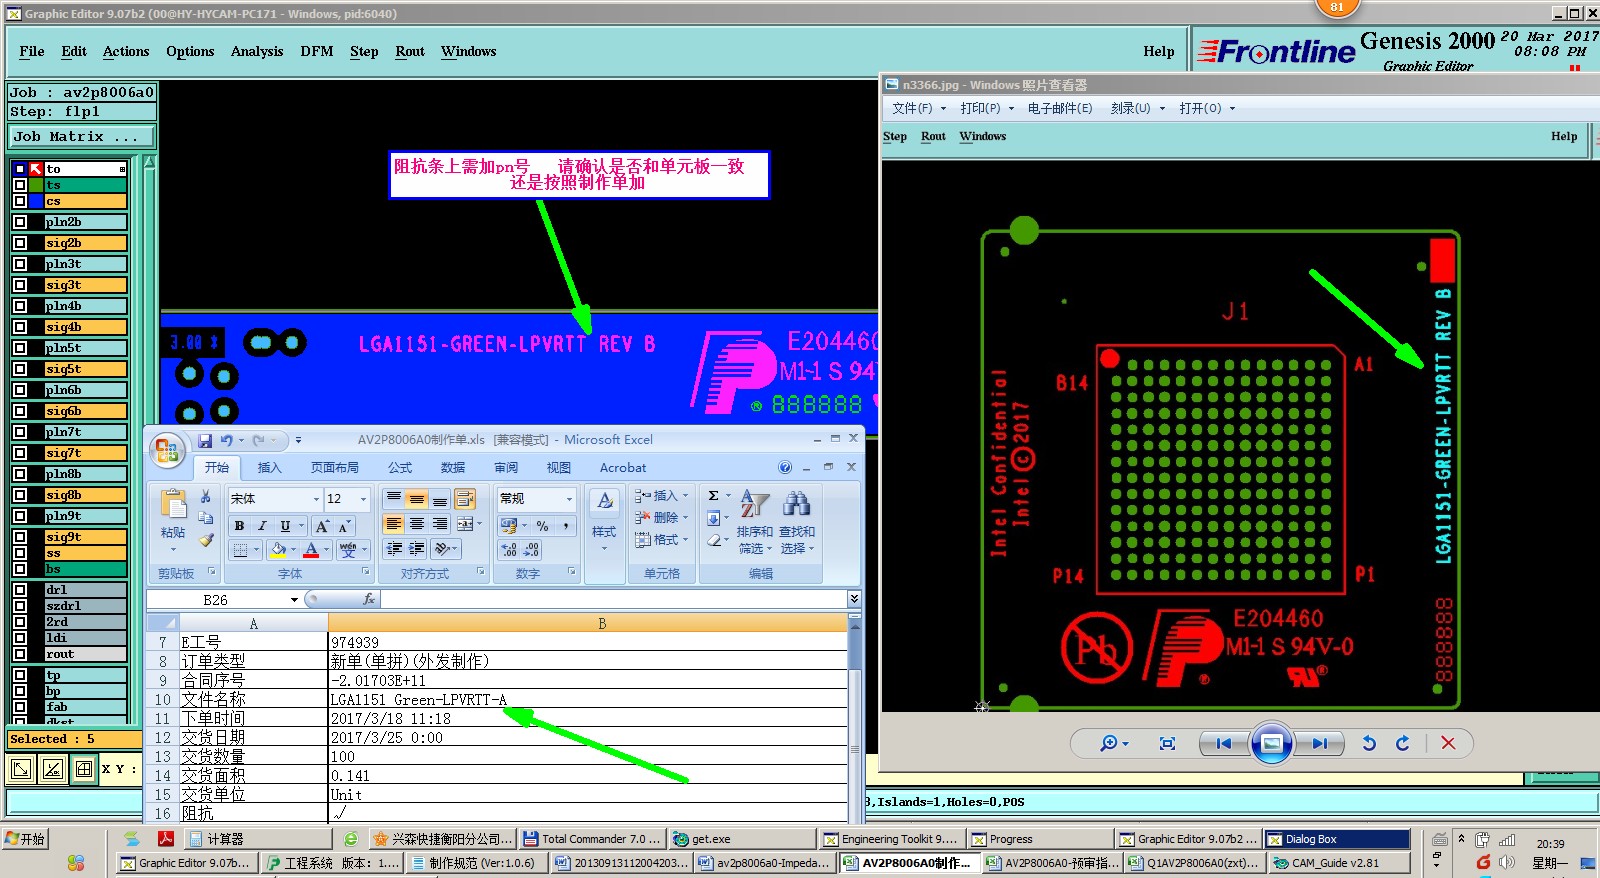Image resolution: width=1600 pixels, height=878 pixels.
Task: Click Help in Genesis Graphic Editor menu bar
Action: [x=1159, y=51]
